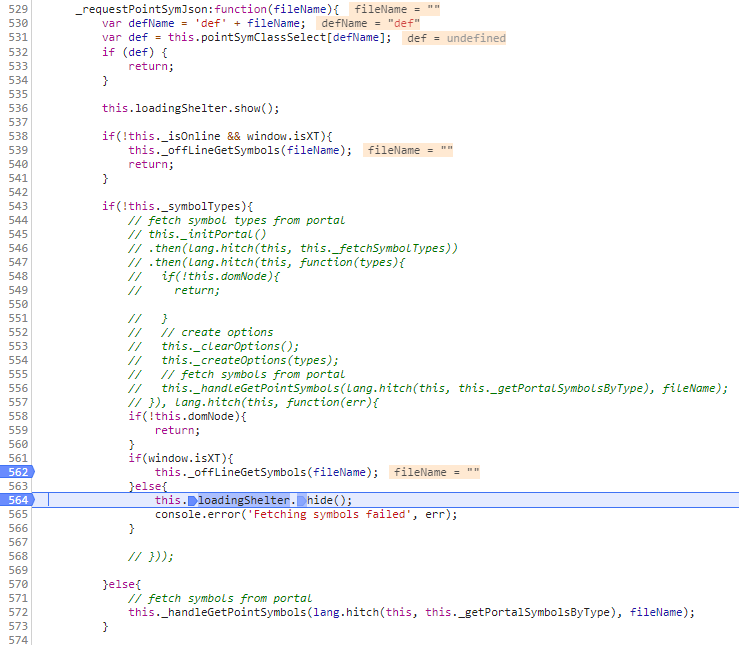This screenshot has height=645, width=739.
Task: Click the commented function(types) line 547
Action: [266, 262]
